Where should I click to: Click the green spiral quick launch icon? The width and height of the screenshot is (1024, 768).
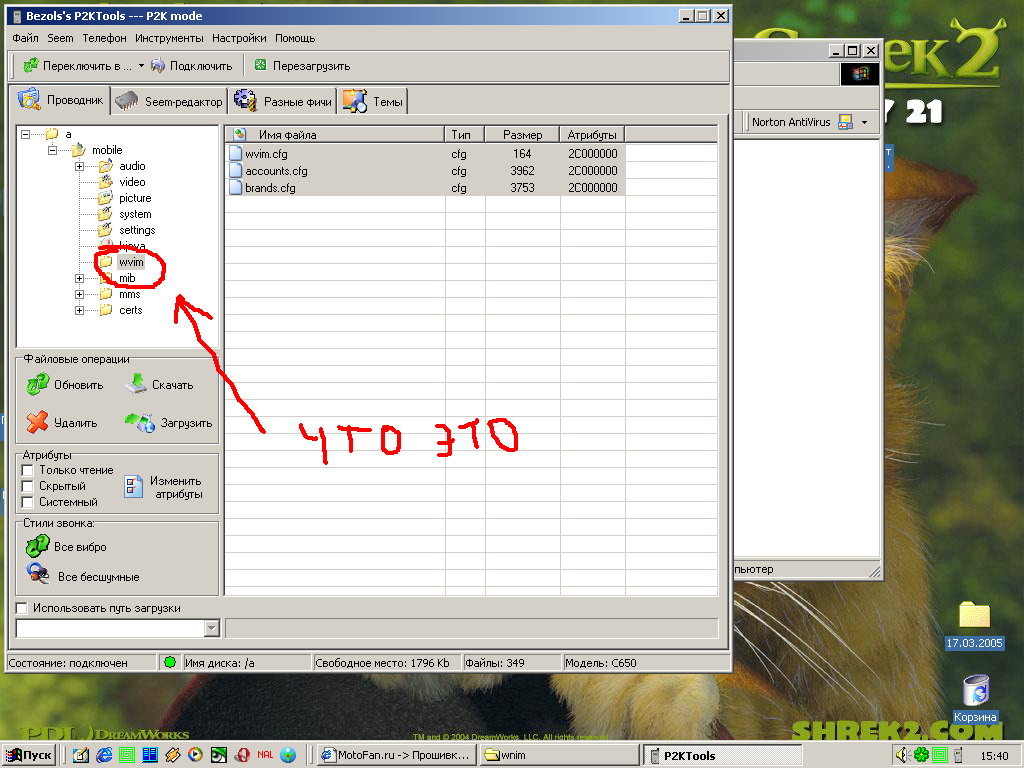click(126, 756)
